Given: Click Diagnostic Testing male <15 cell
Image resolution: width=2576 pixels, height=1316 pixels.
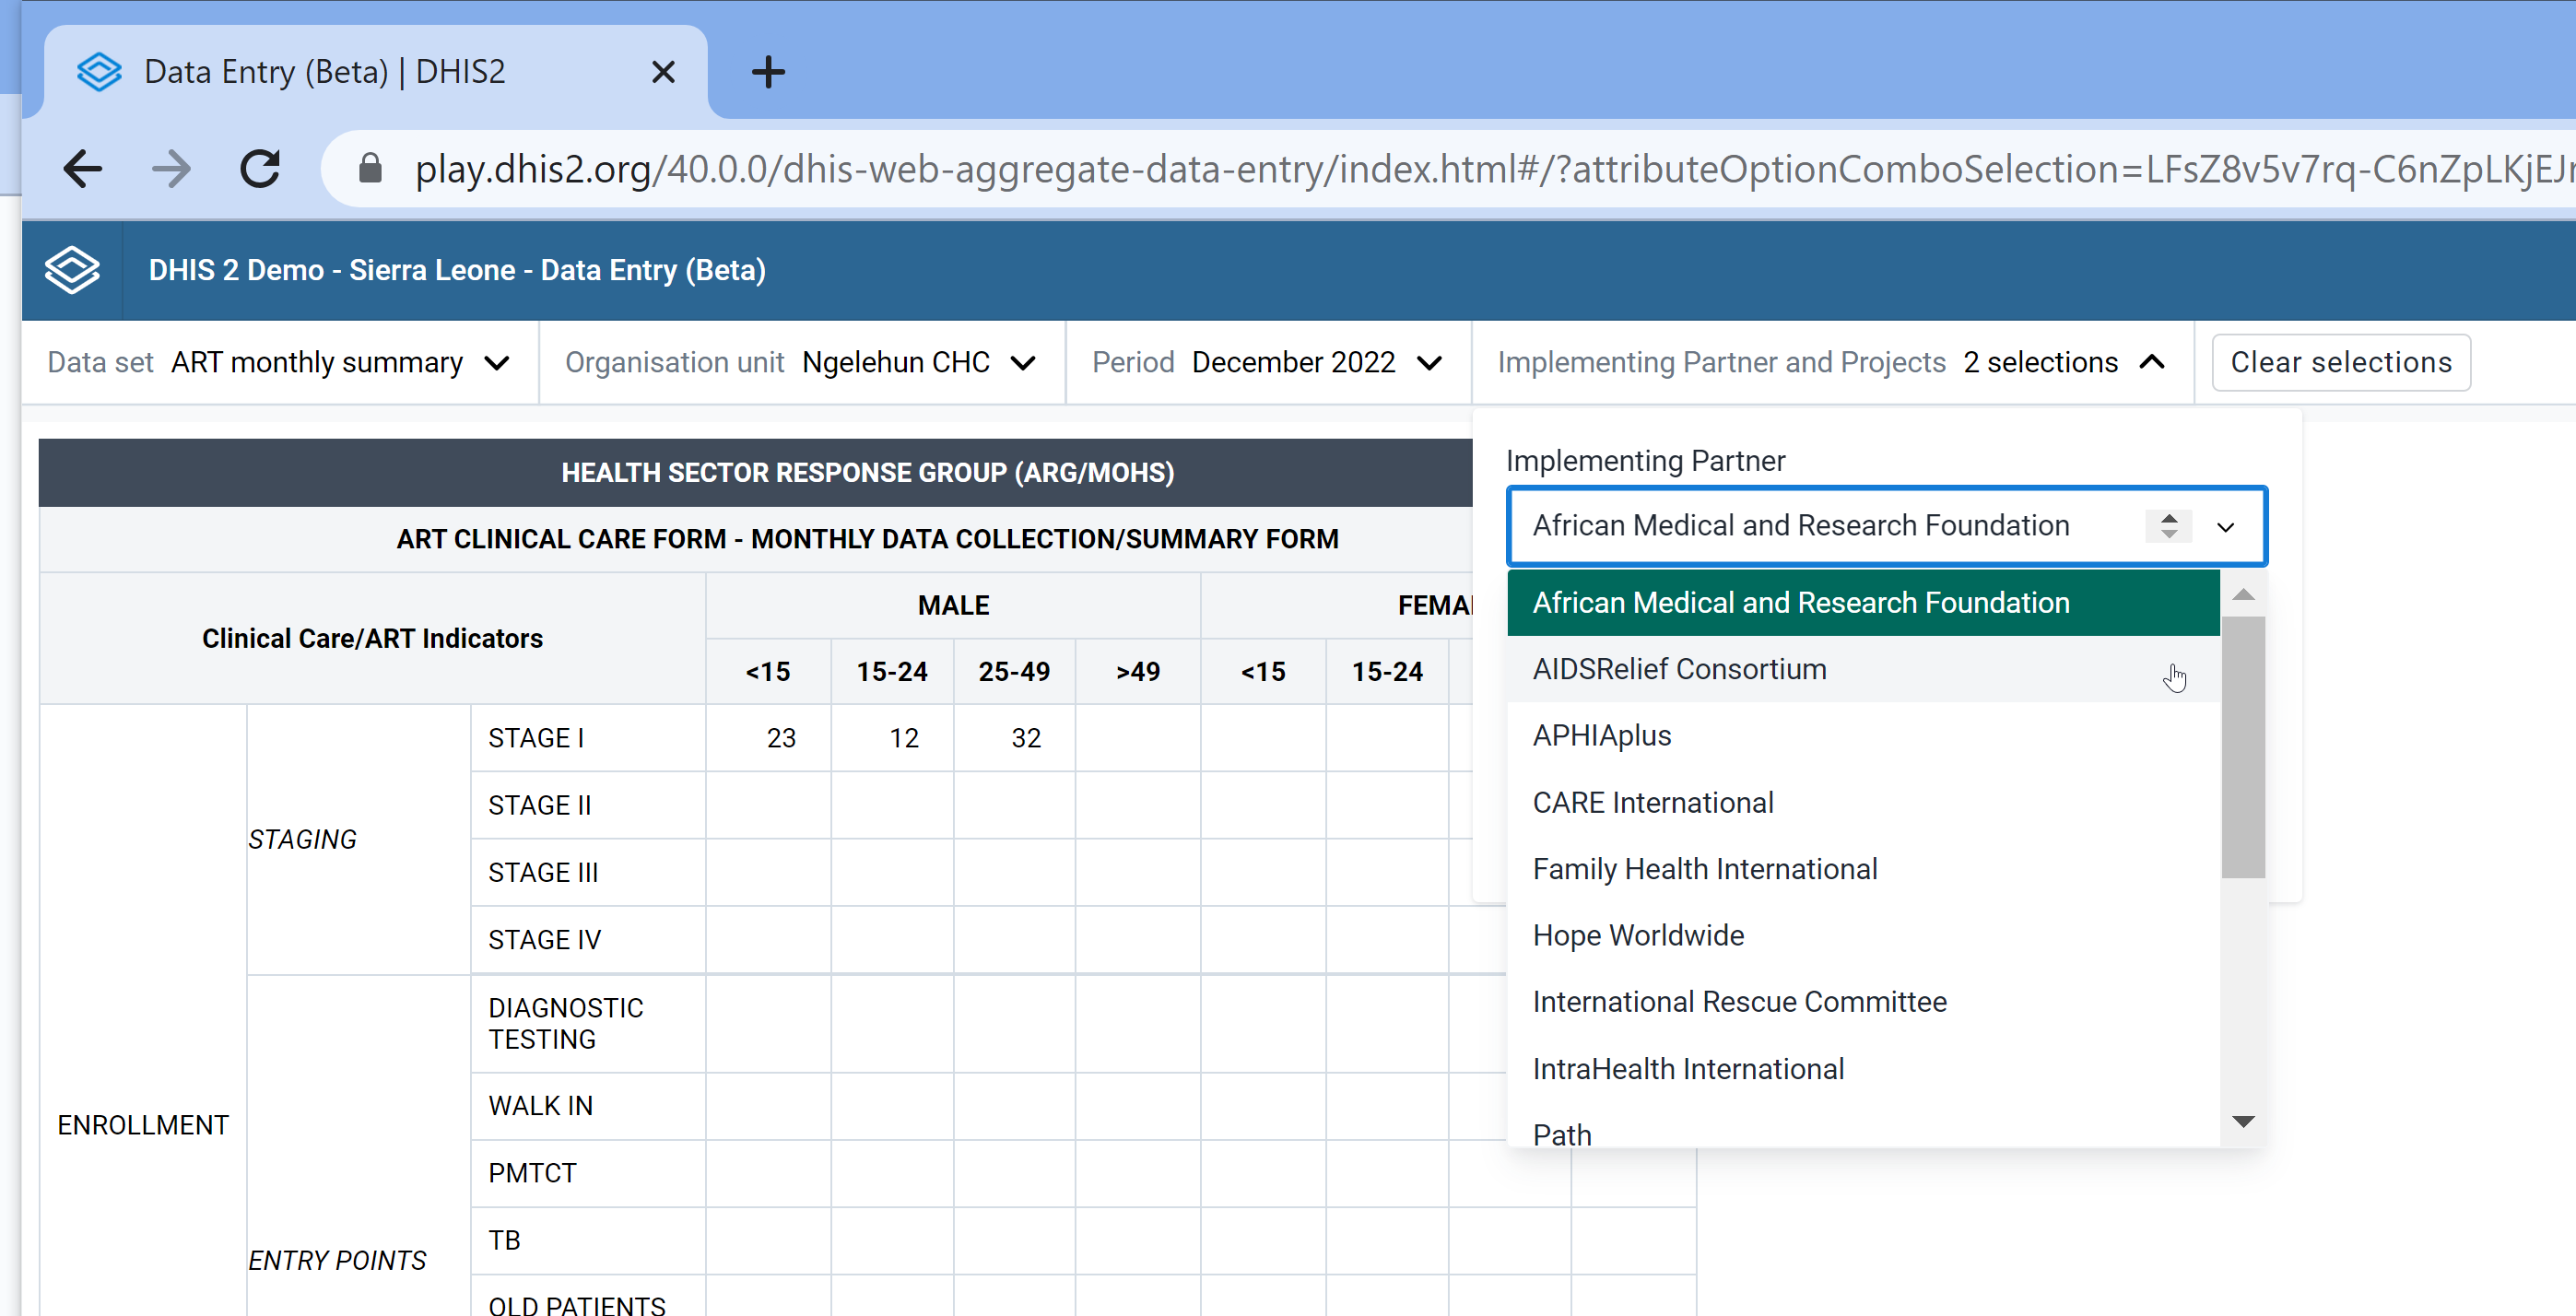Looking at the screenshot, I should point(768,1024).
